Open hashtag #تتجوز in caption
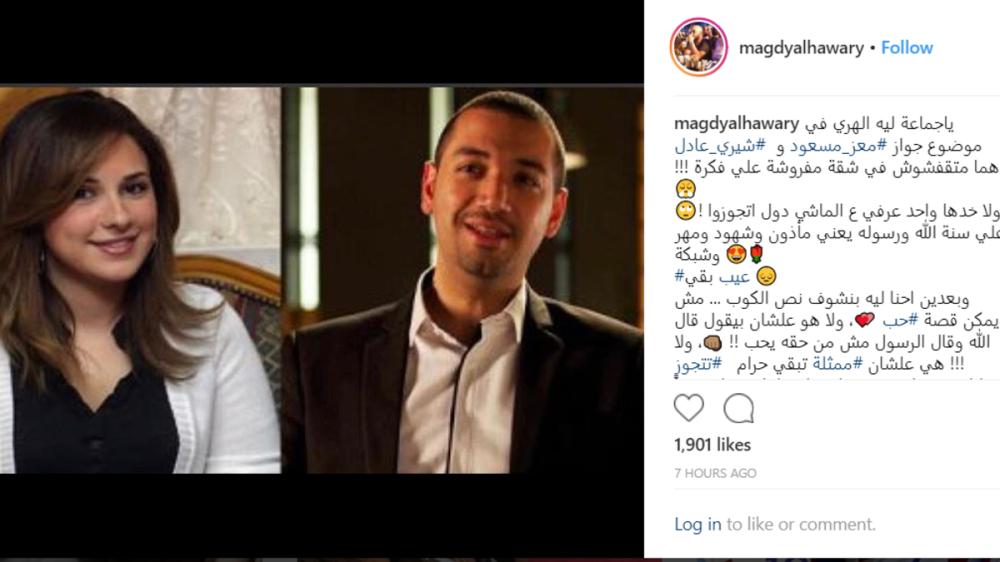 (x=698, y=364)
